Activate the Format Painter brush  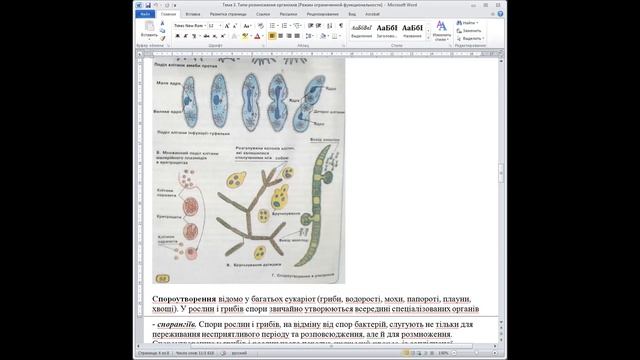(x=162, y=39)
